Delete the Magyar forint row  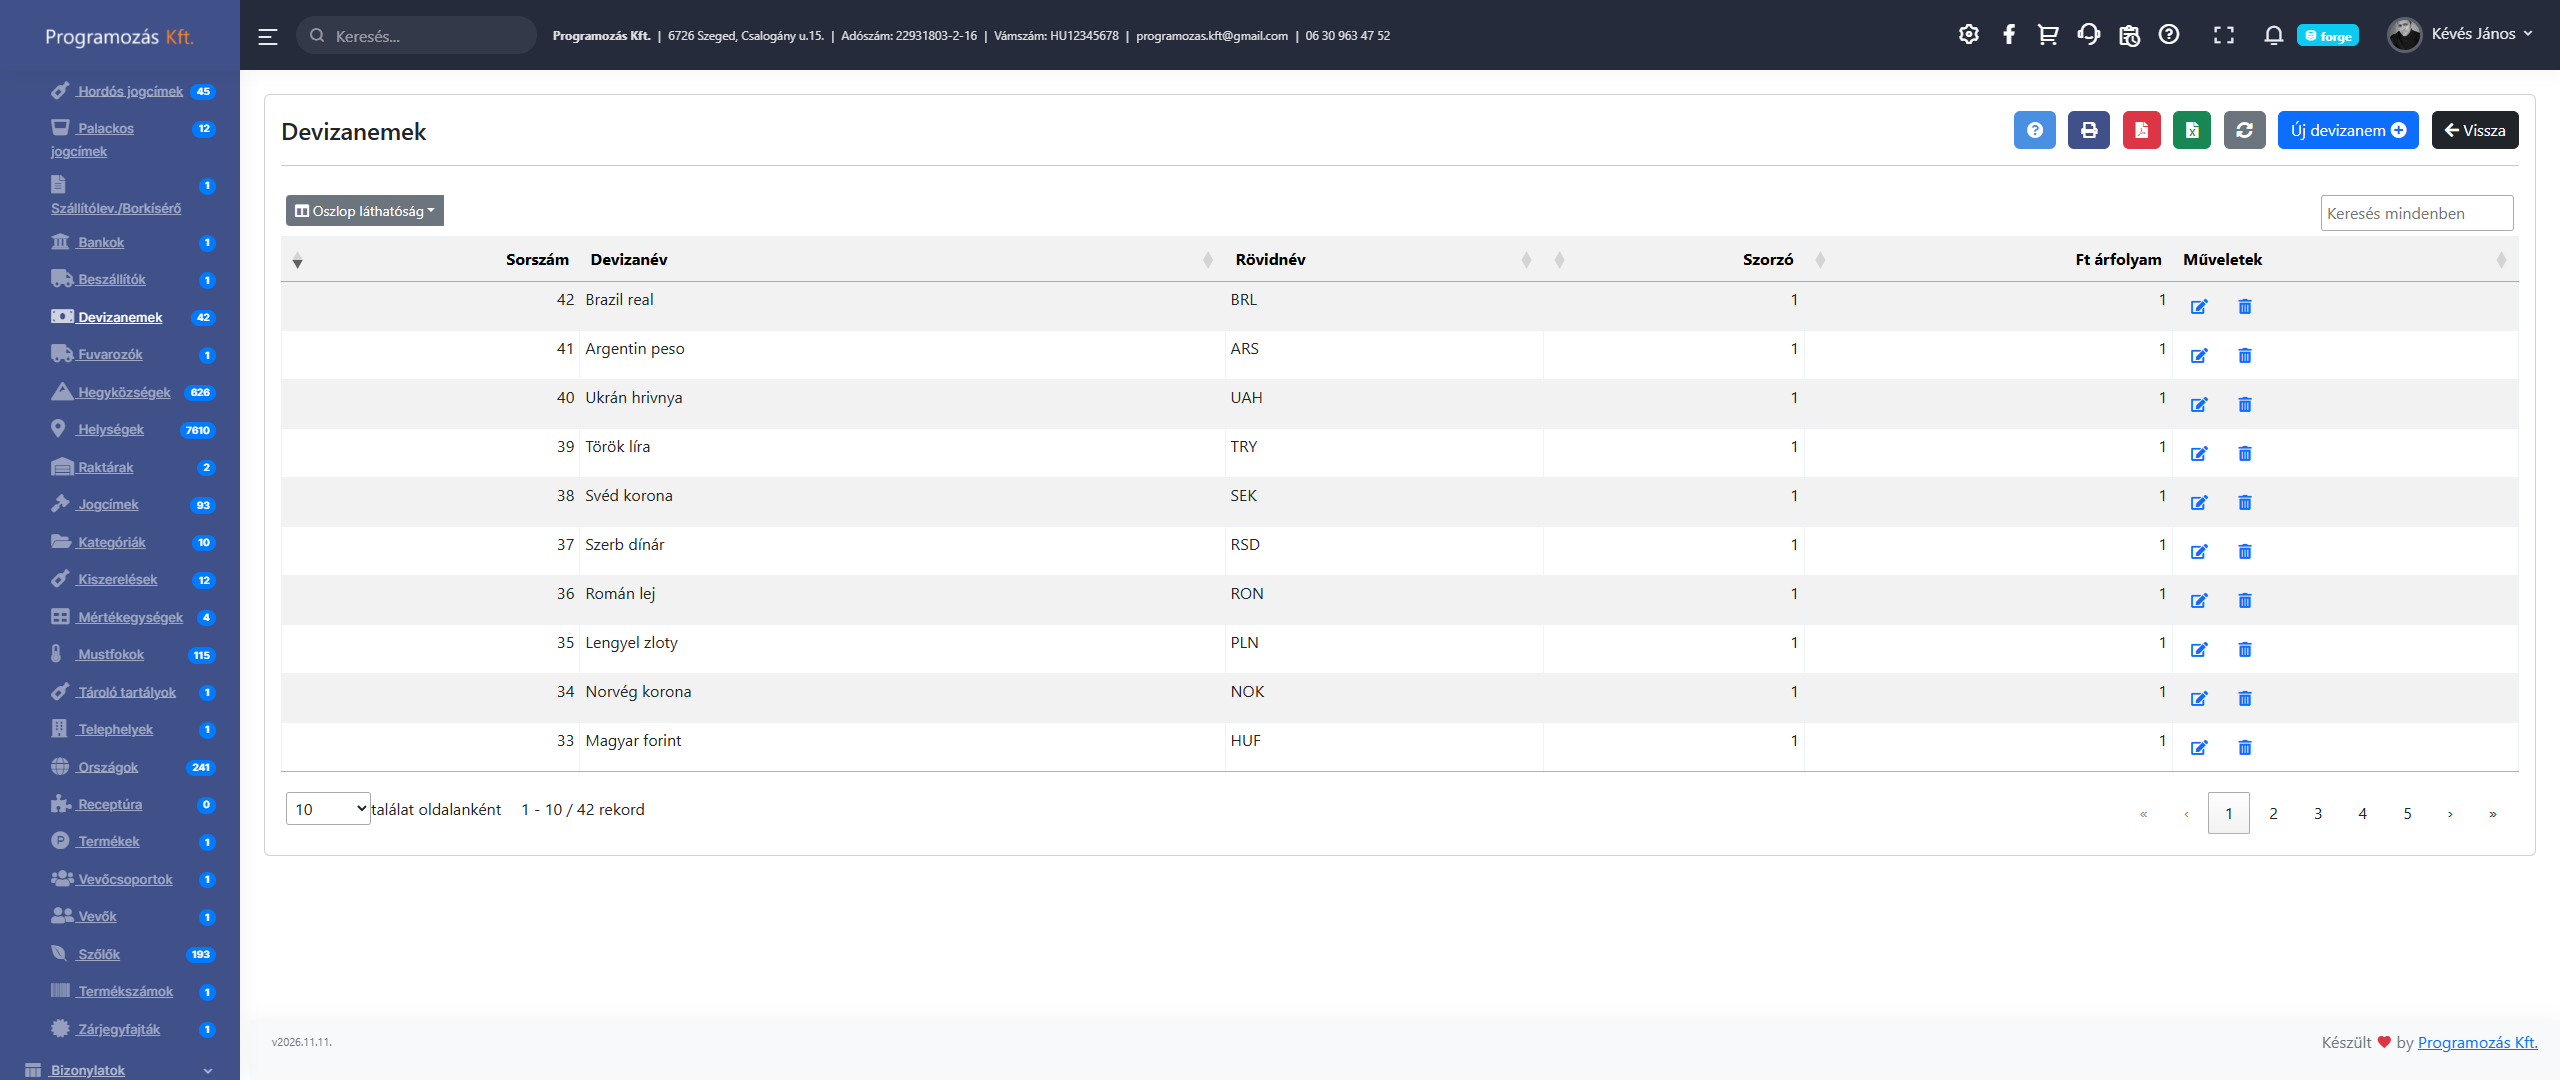[2244, 748]
